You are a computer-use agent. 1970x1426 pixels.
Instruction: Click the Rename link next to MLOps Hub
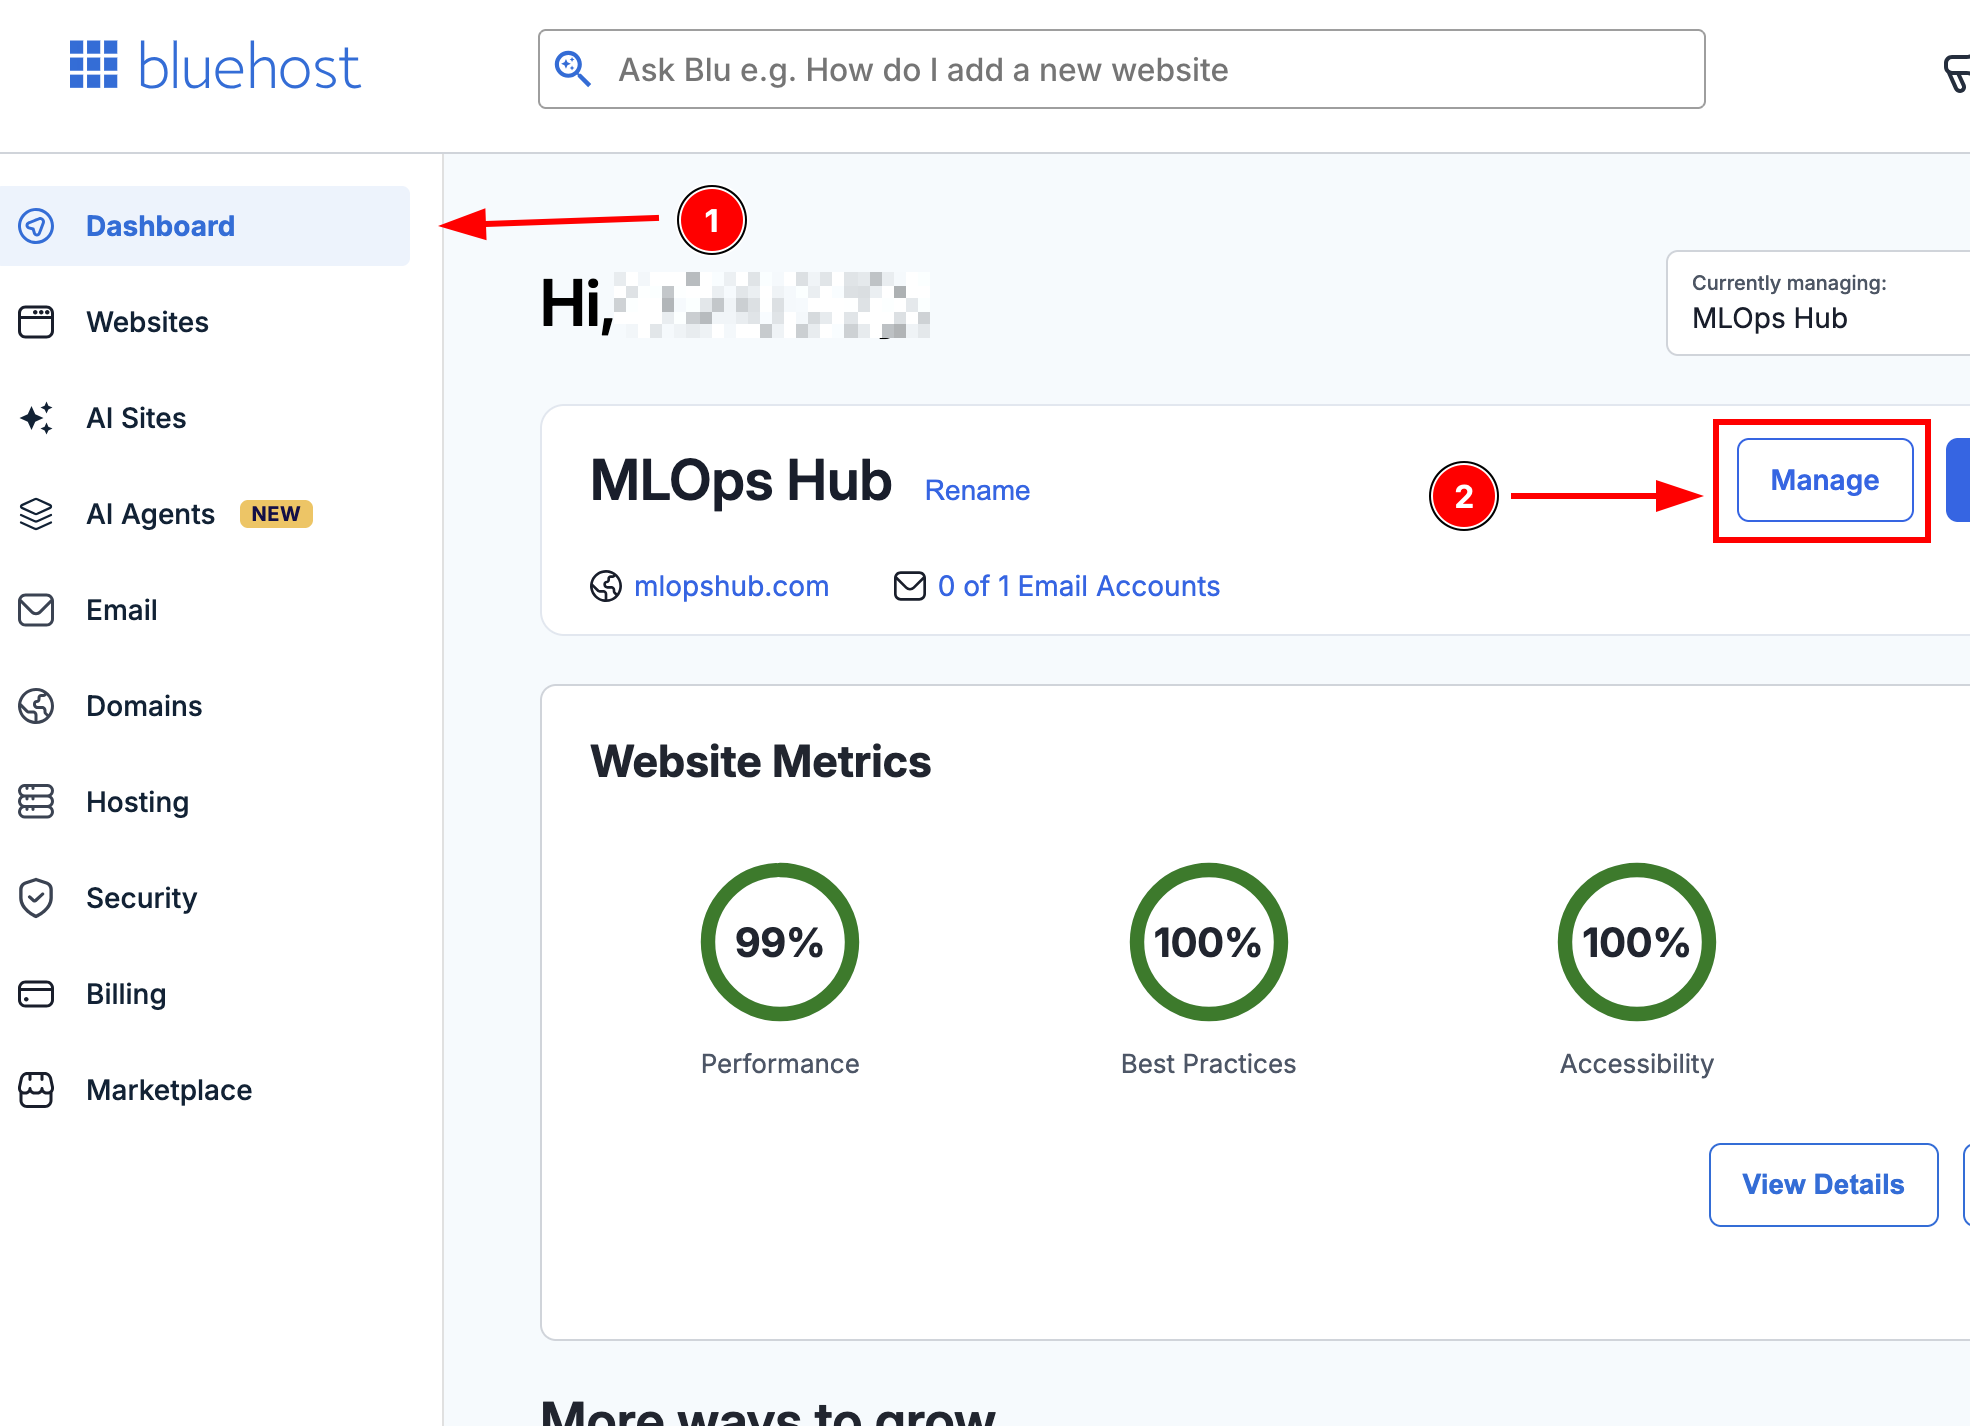click(977, 490)
